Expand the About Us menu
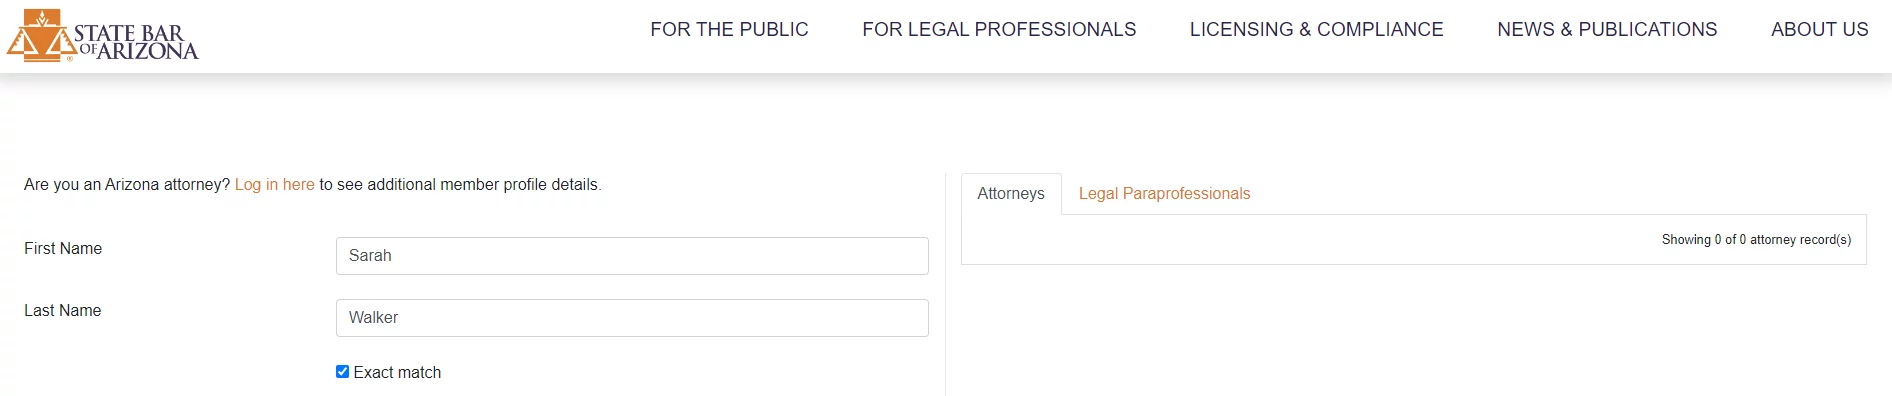 click(x=1819, y=30)
